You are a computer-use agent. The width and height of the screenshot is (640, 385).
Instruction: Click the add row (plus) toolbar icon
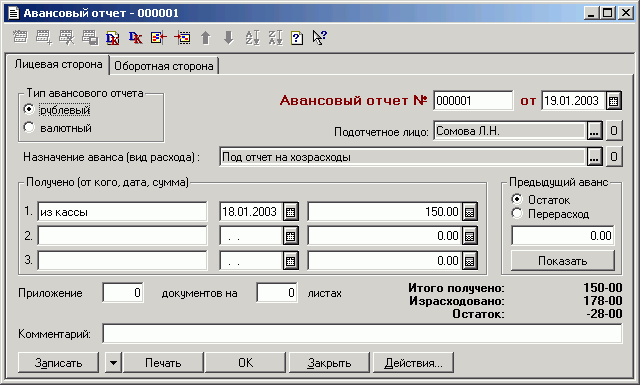43,38
